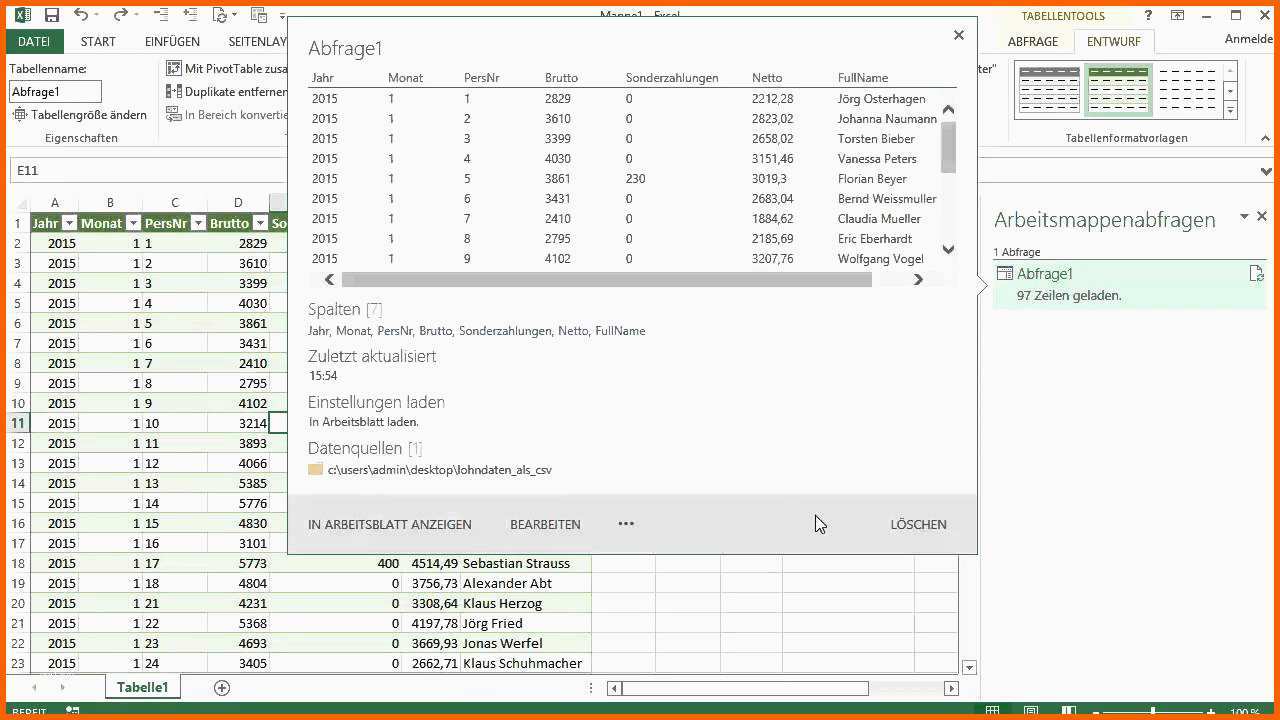1280x720 pixels.
Task: Click the Undo arrow icon
Action: click(x=81, y=15)
